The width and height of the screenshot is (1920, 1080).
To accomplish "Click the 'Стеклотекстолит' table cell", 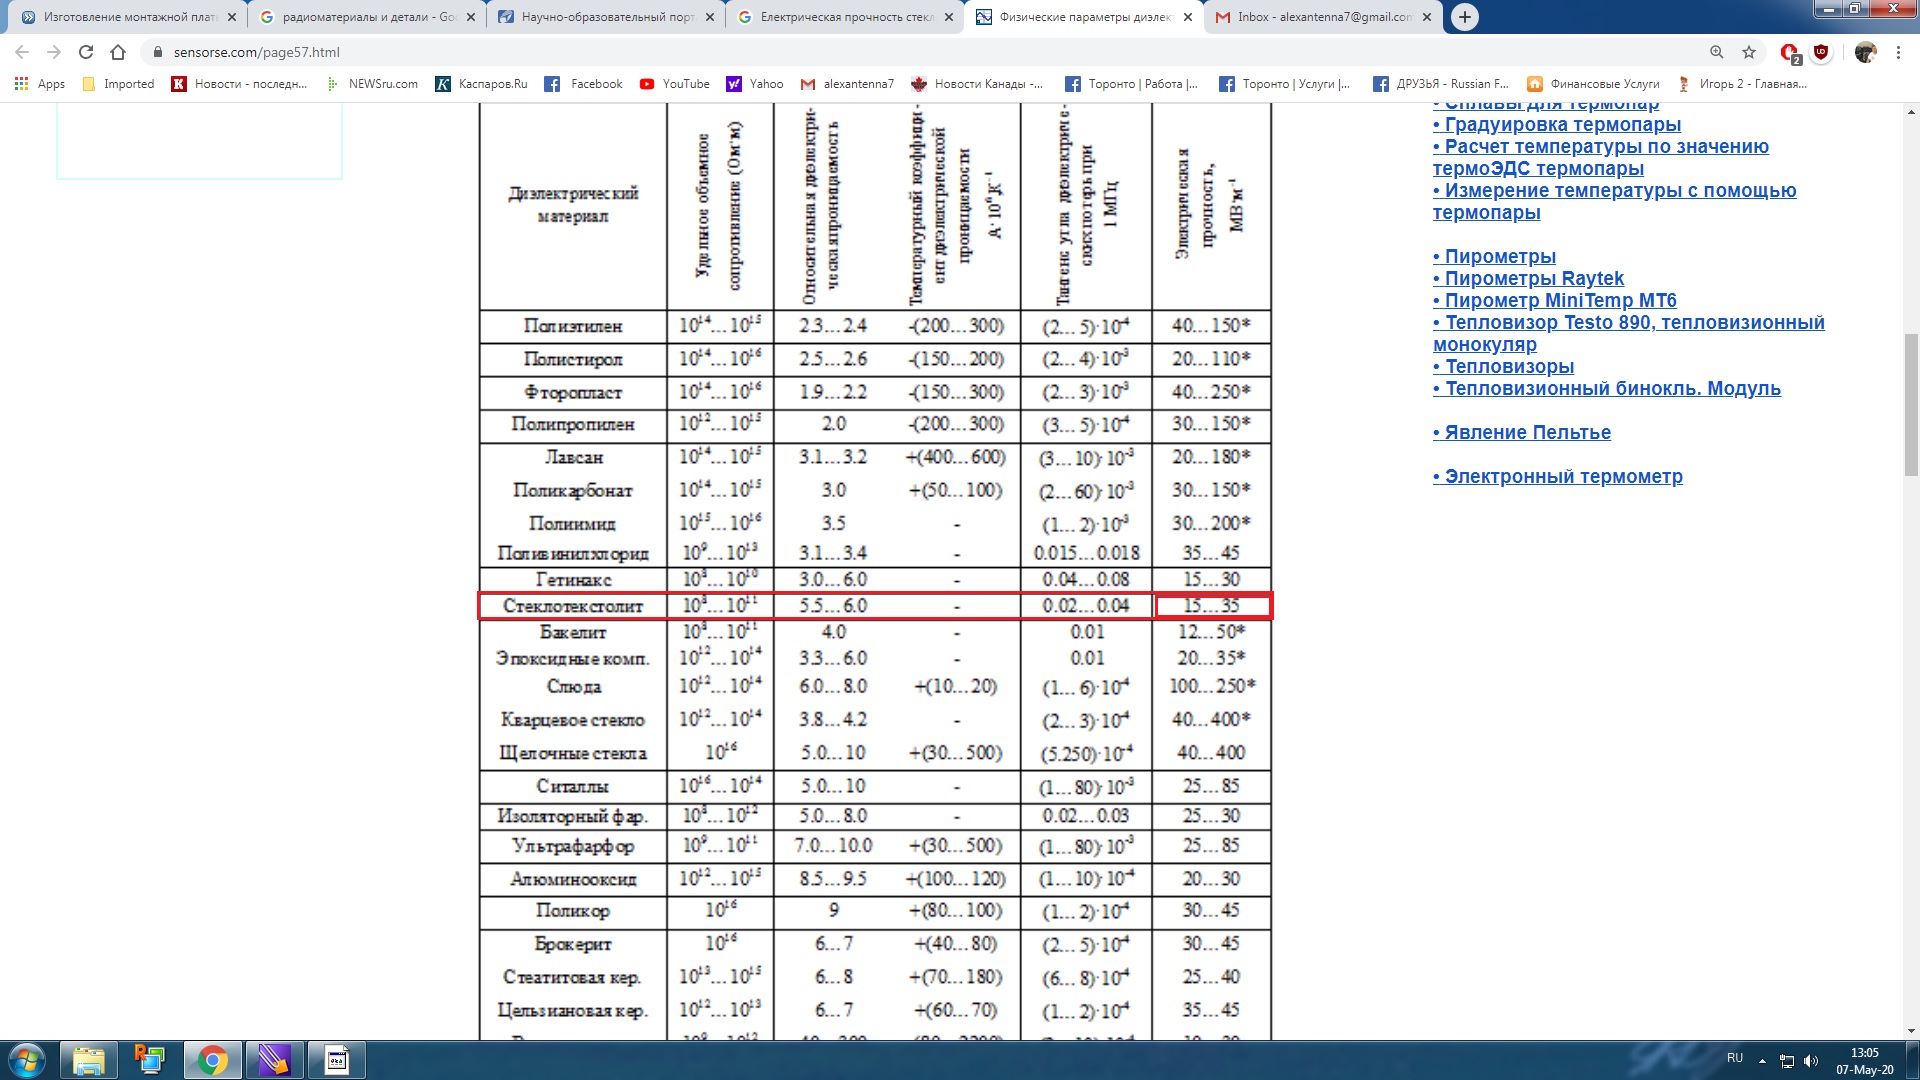I will tap(573, 606).
